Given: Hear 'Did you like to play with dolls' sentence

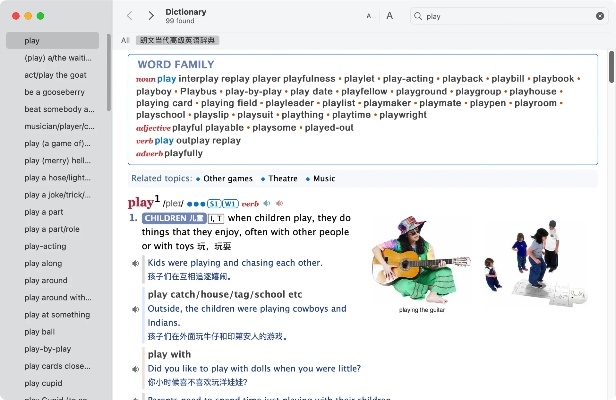Looking at the screenshot, I should click(x=135, y=369).
